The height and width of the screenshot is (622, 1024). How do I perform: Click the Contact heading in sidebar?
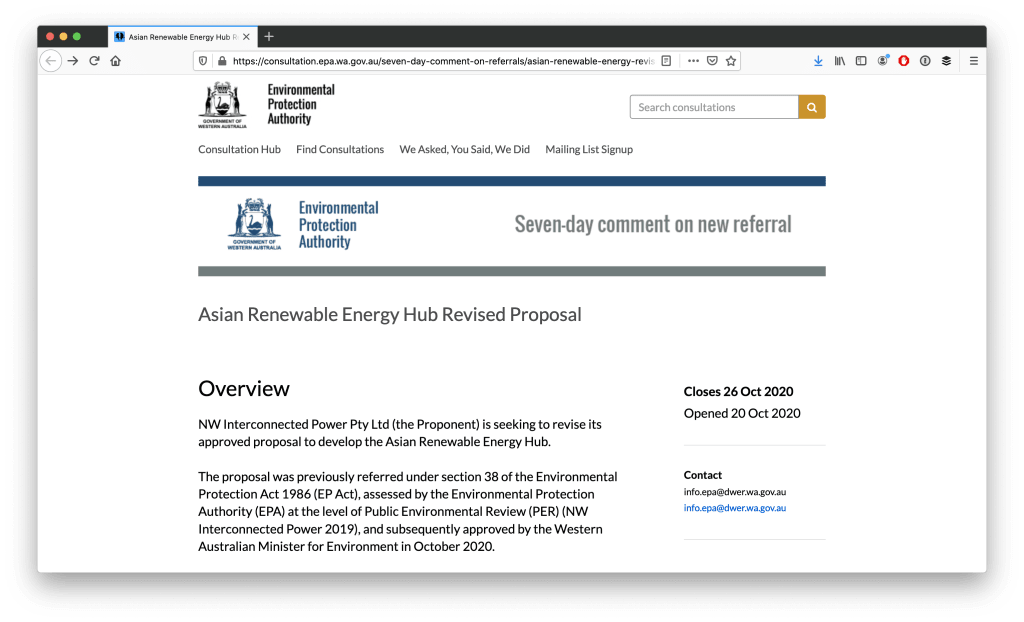coord(703,475)
